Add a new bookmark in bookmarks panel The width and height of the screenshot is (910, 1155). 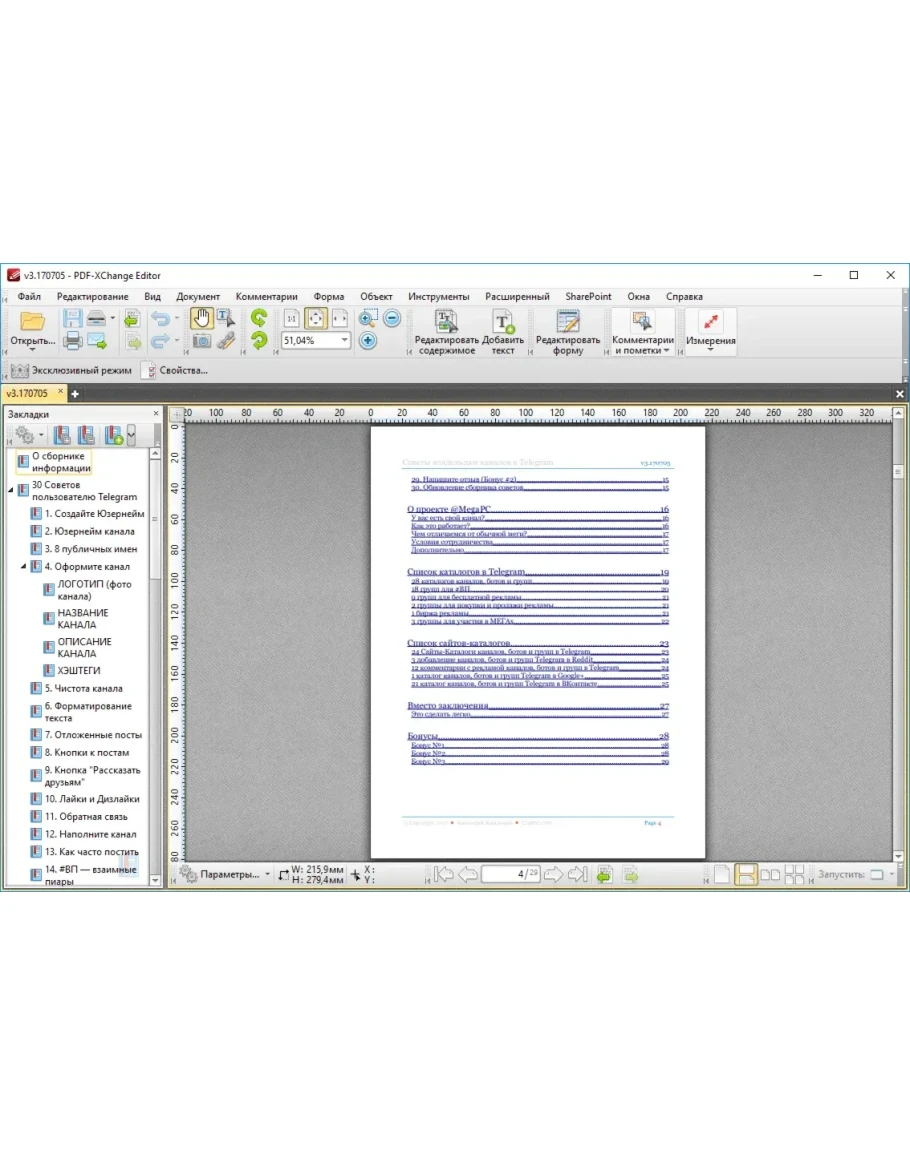(113, 435)
